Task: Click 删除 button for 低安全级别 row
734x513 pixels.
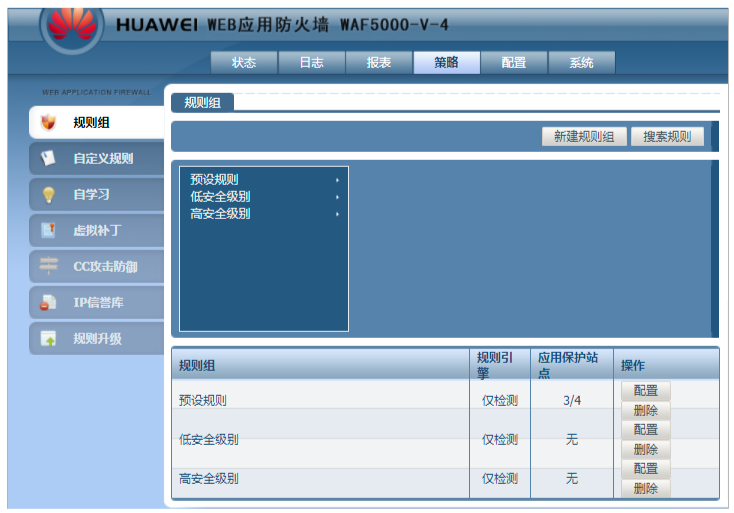Action: tap(646, 449)
